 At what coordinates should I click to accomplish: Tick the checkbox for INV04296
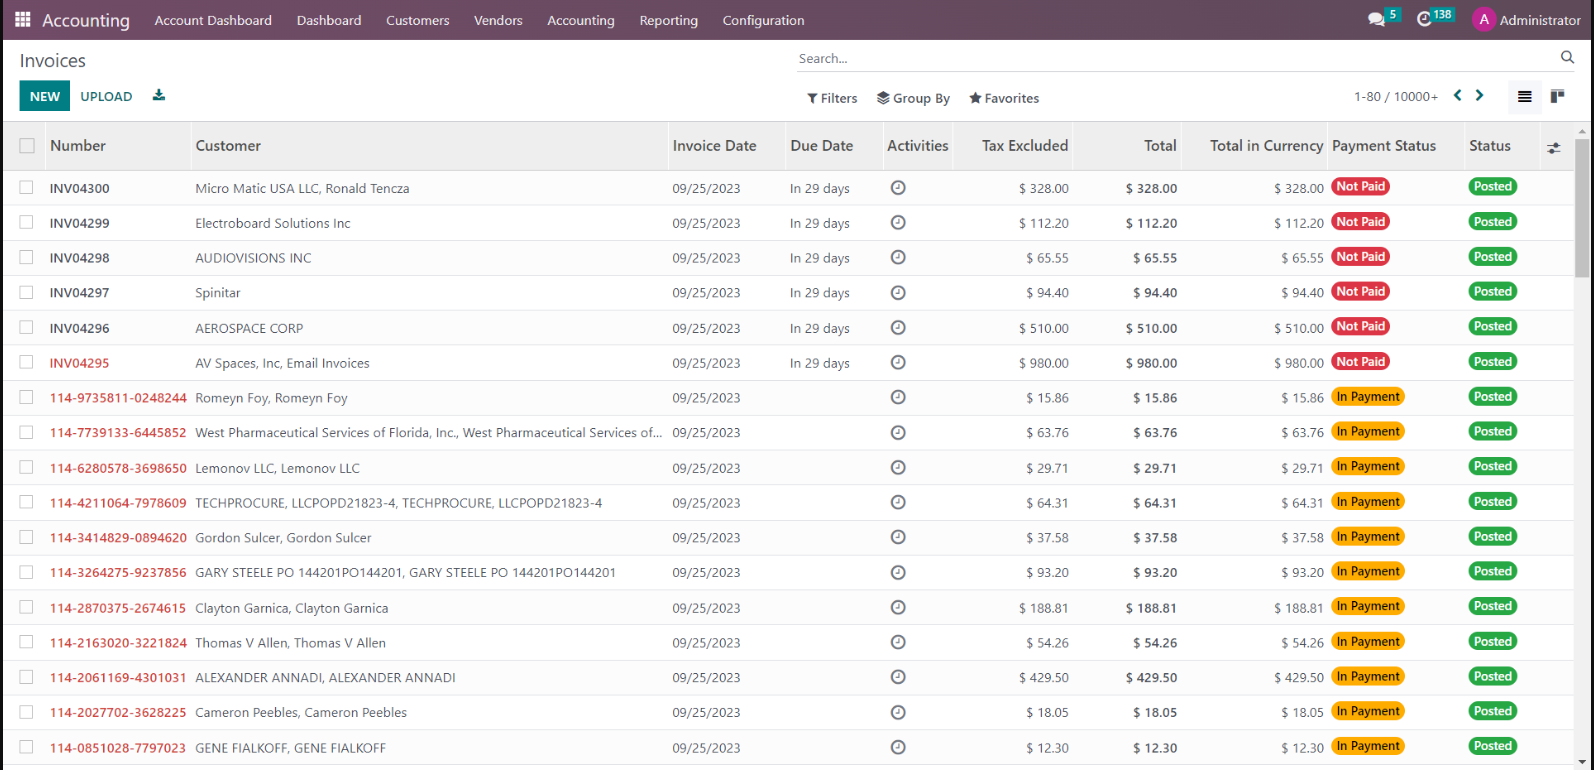pyautogui.click(x=26, y=327)
